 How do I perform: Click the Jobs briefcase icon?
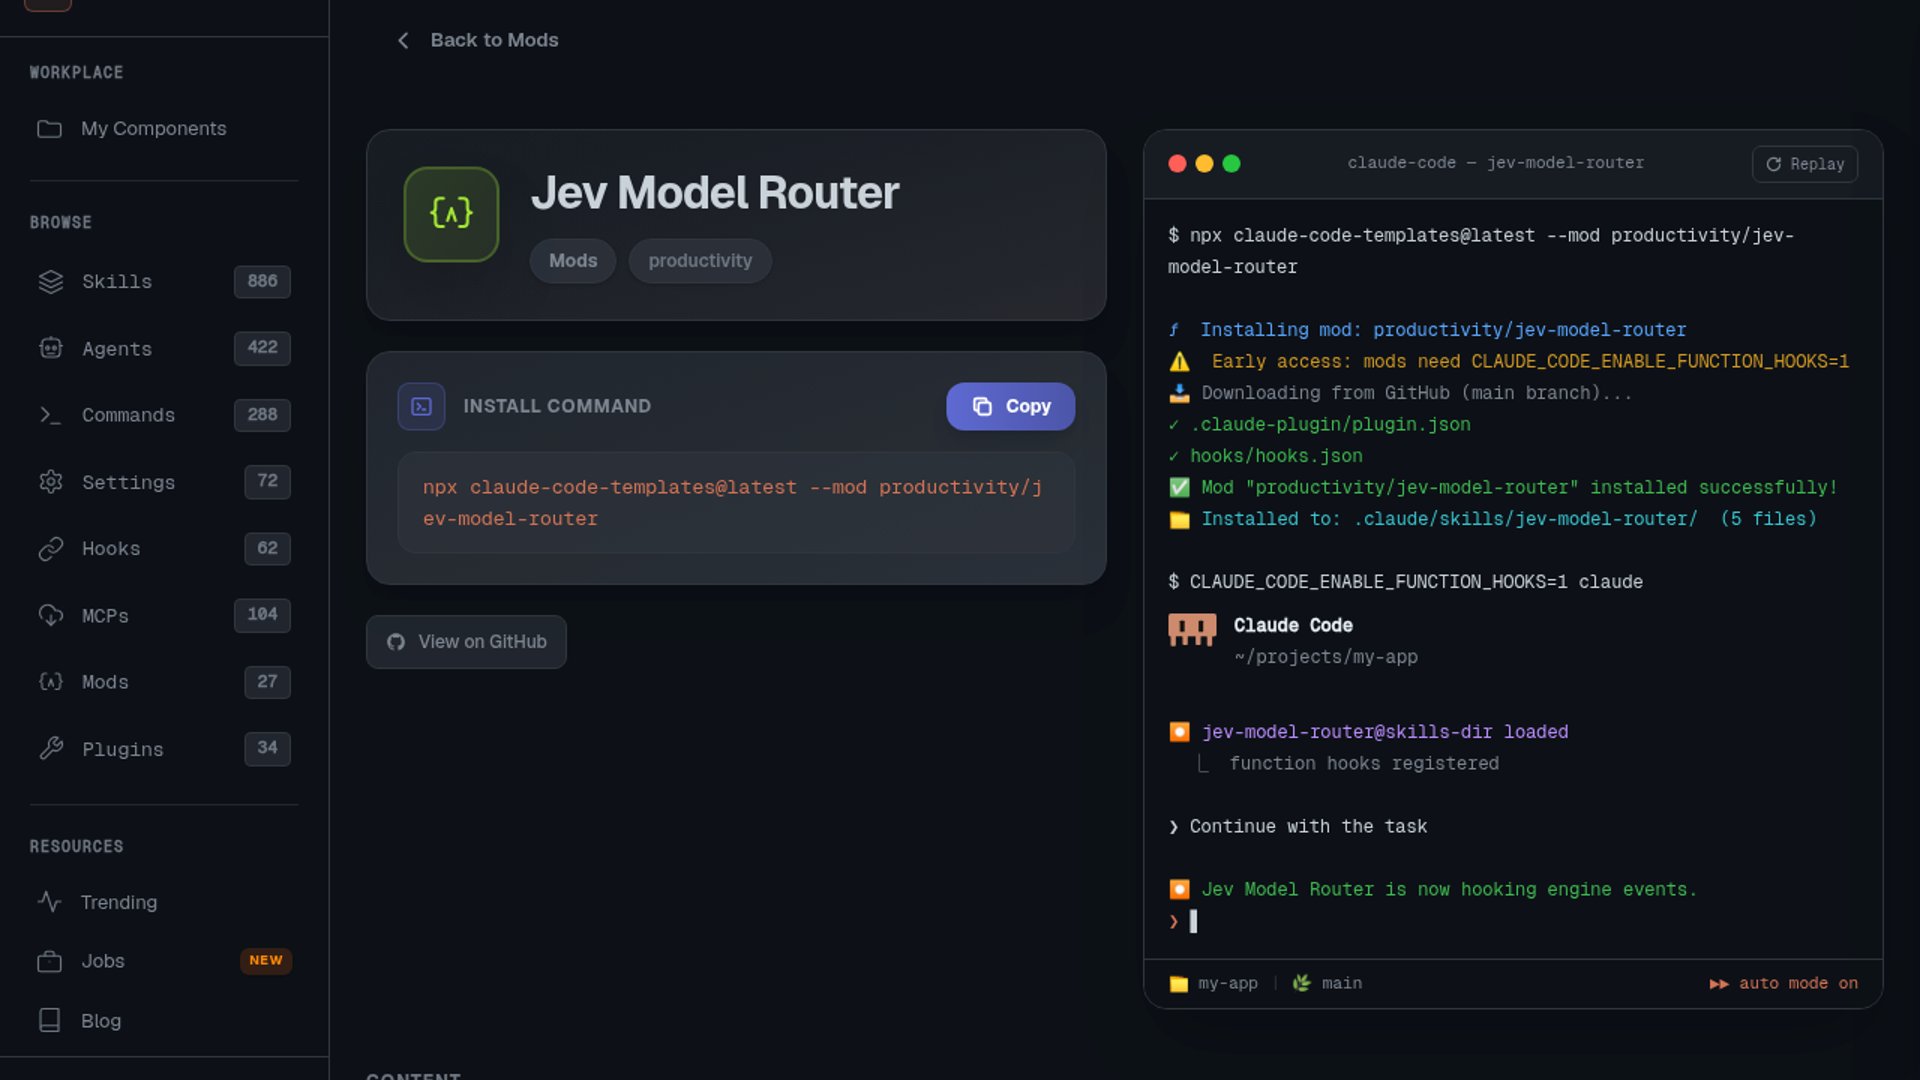pos(49,961)
